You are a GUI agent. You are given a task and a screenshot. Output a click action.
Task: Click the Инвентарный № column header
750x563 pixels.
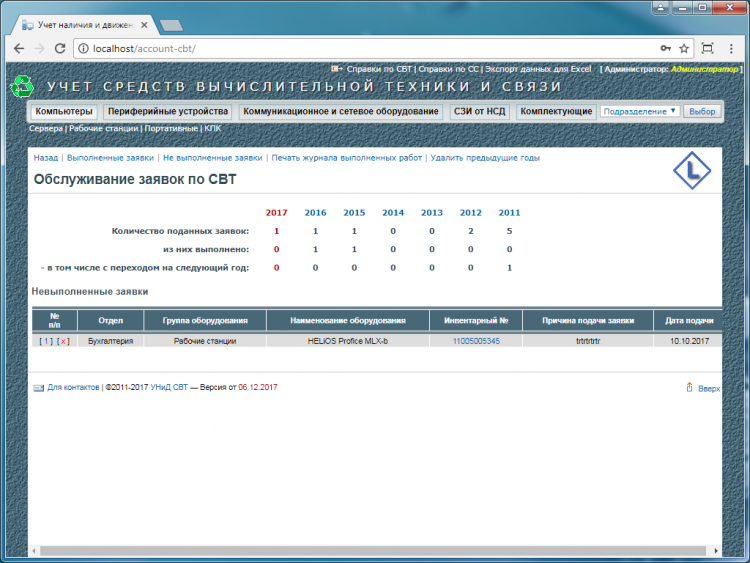tap(476, 320)
